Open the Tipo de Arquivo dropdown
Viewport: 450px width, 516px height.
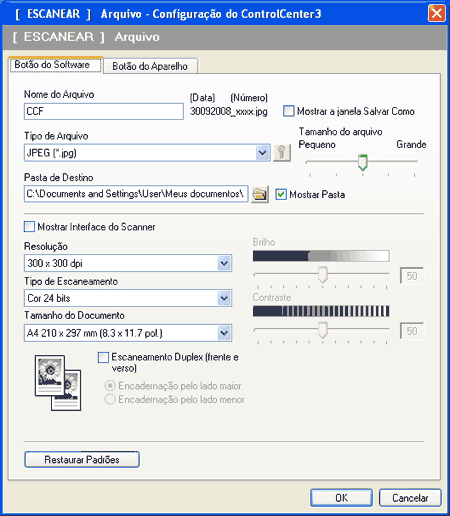coord(263,153)
